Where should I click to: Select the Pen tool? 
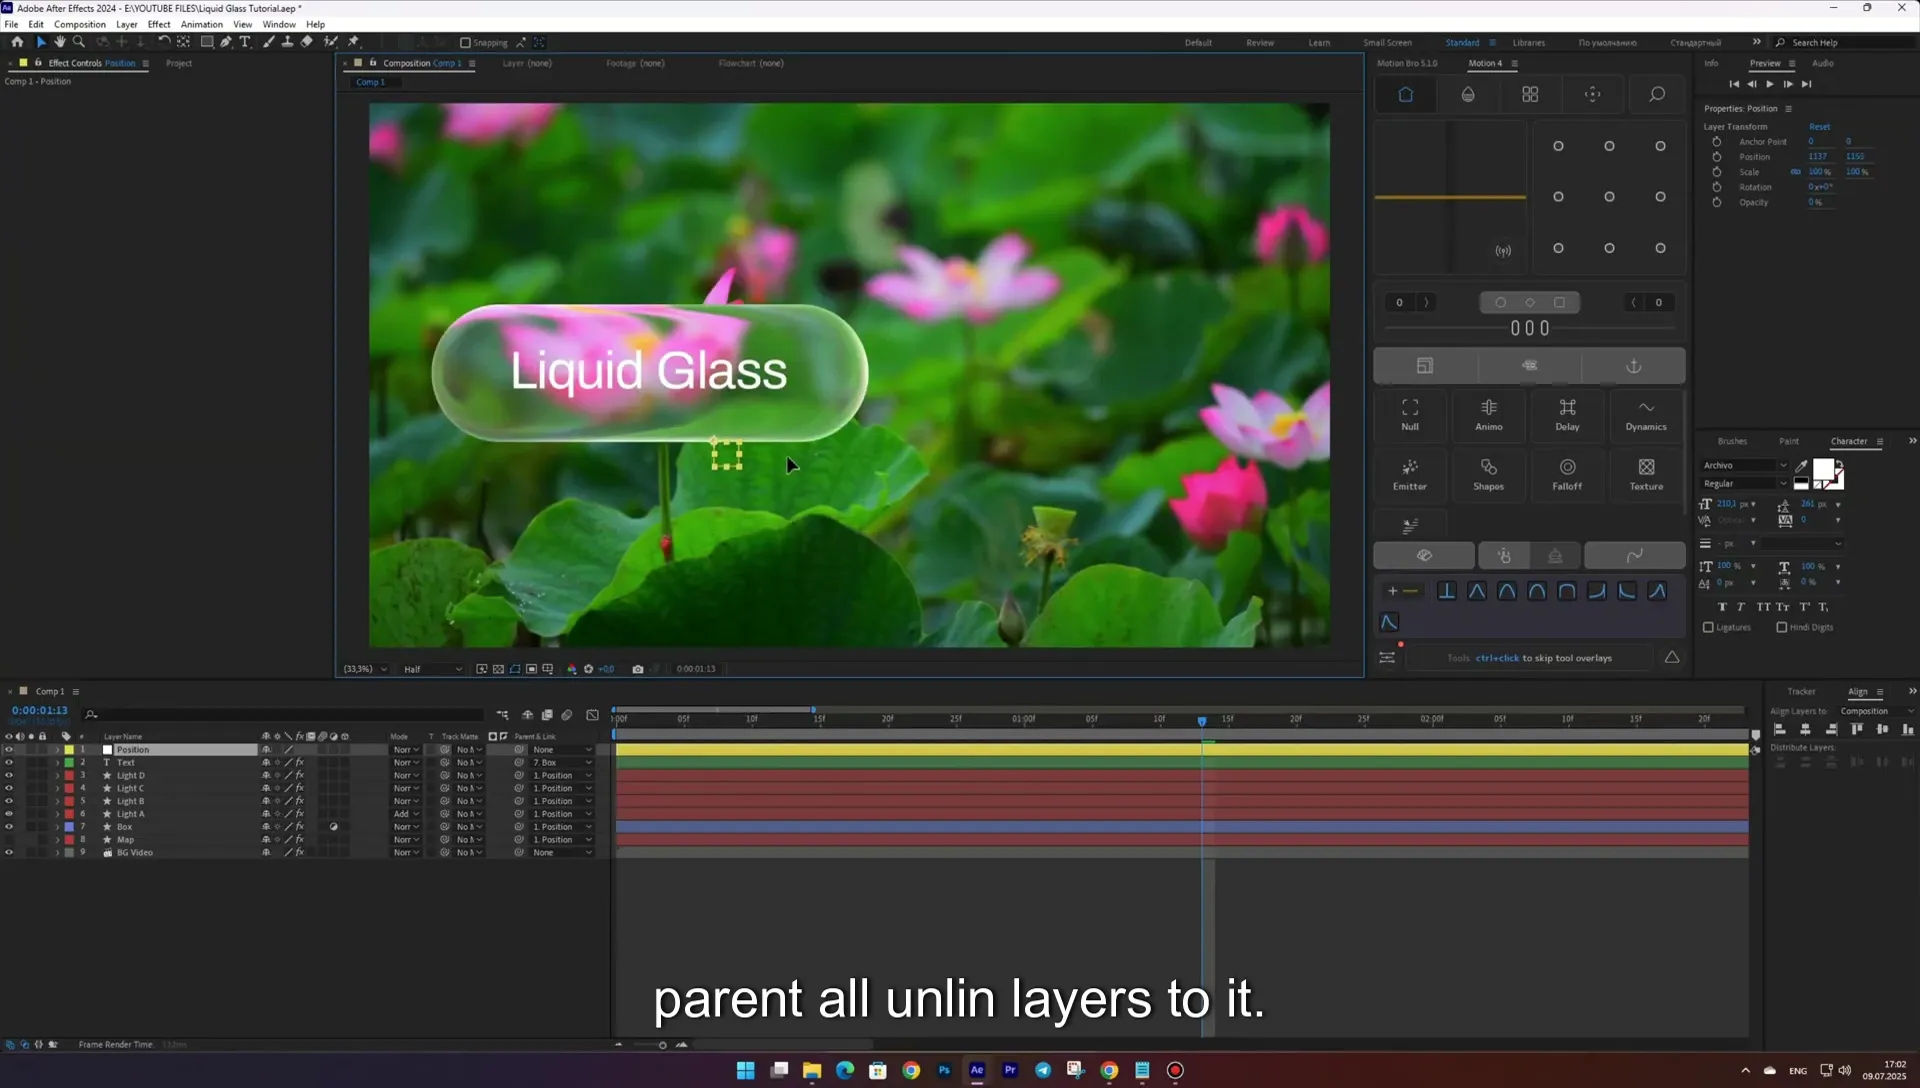coord(226,42)
